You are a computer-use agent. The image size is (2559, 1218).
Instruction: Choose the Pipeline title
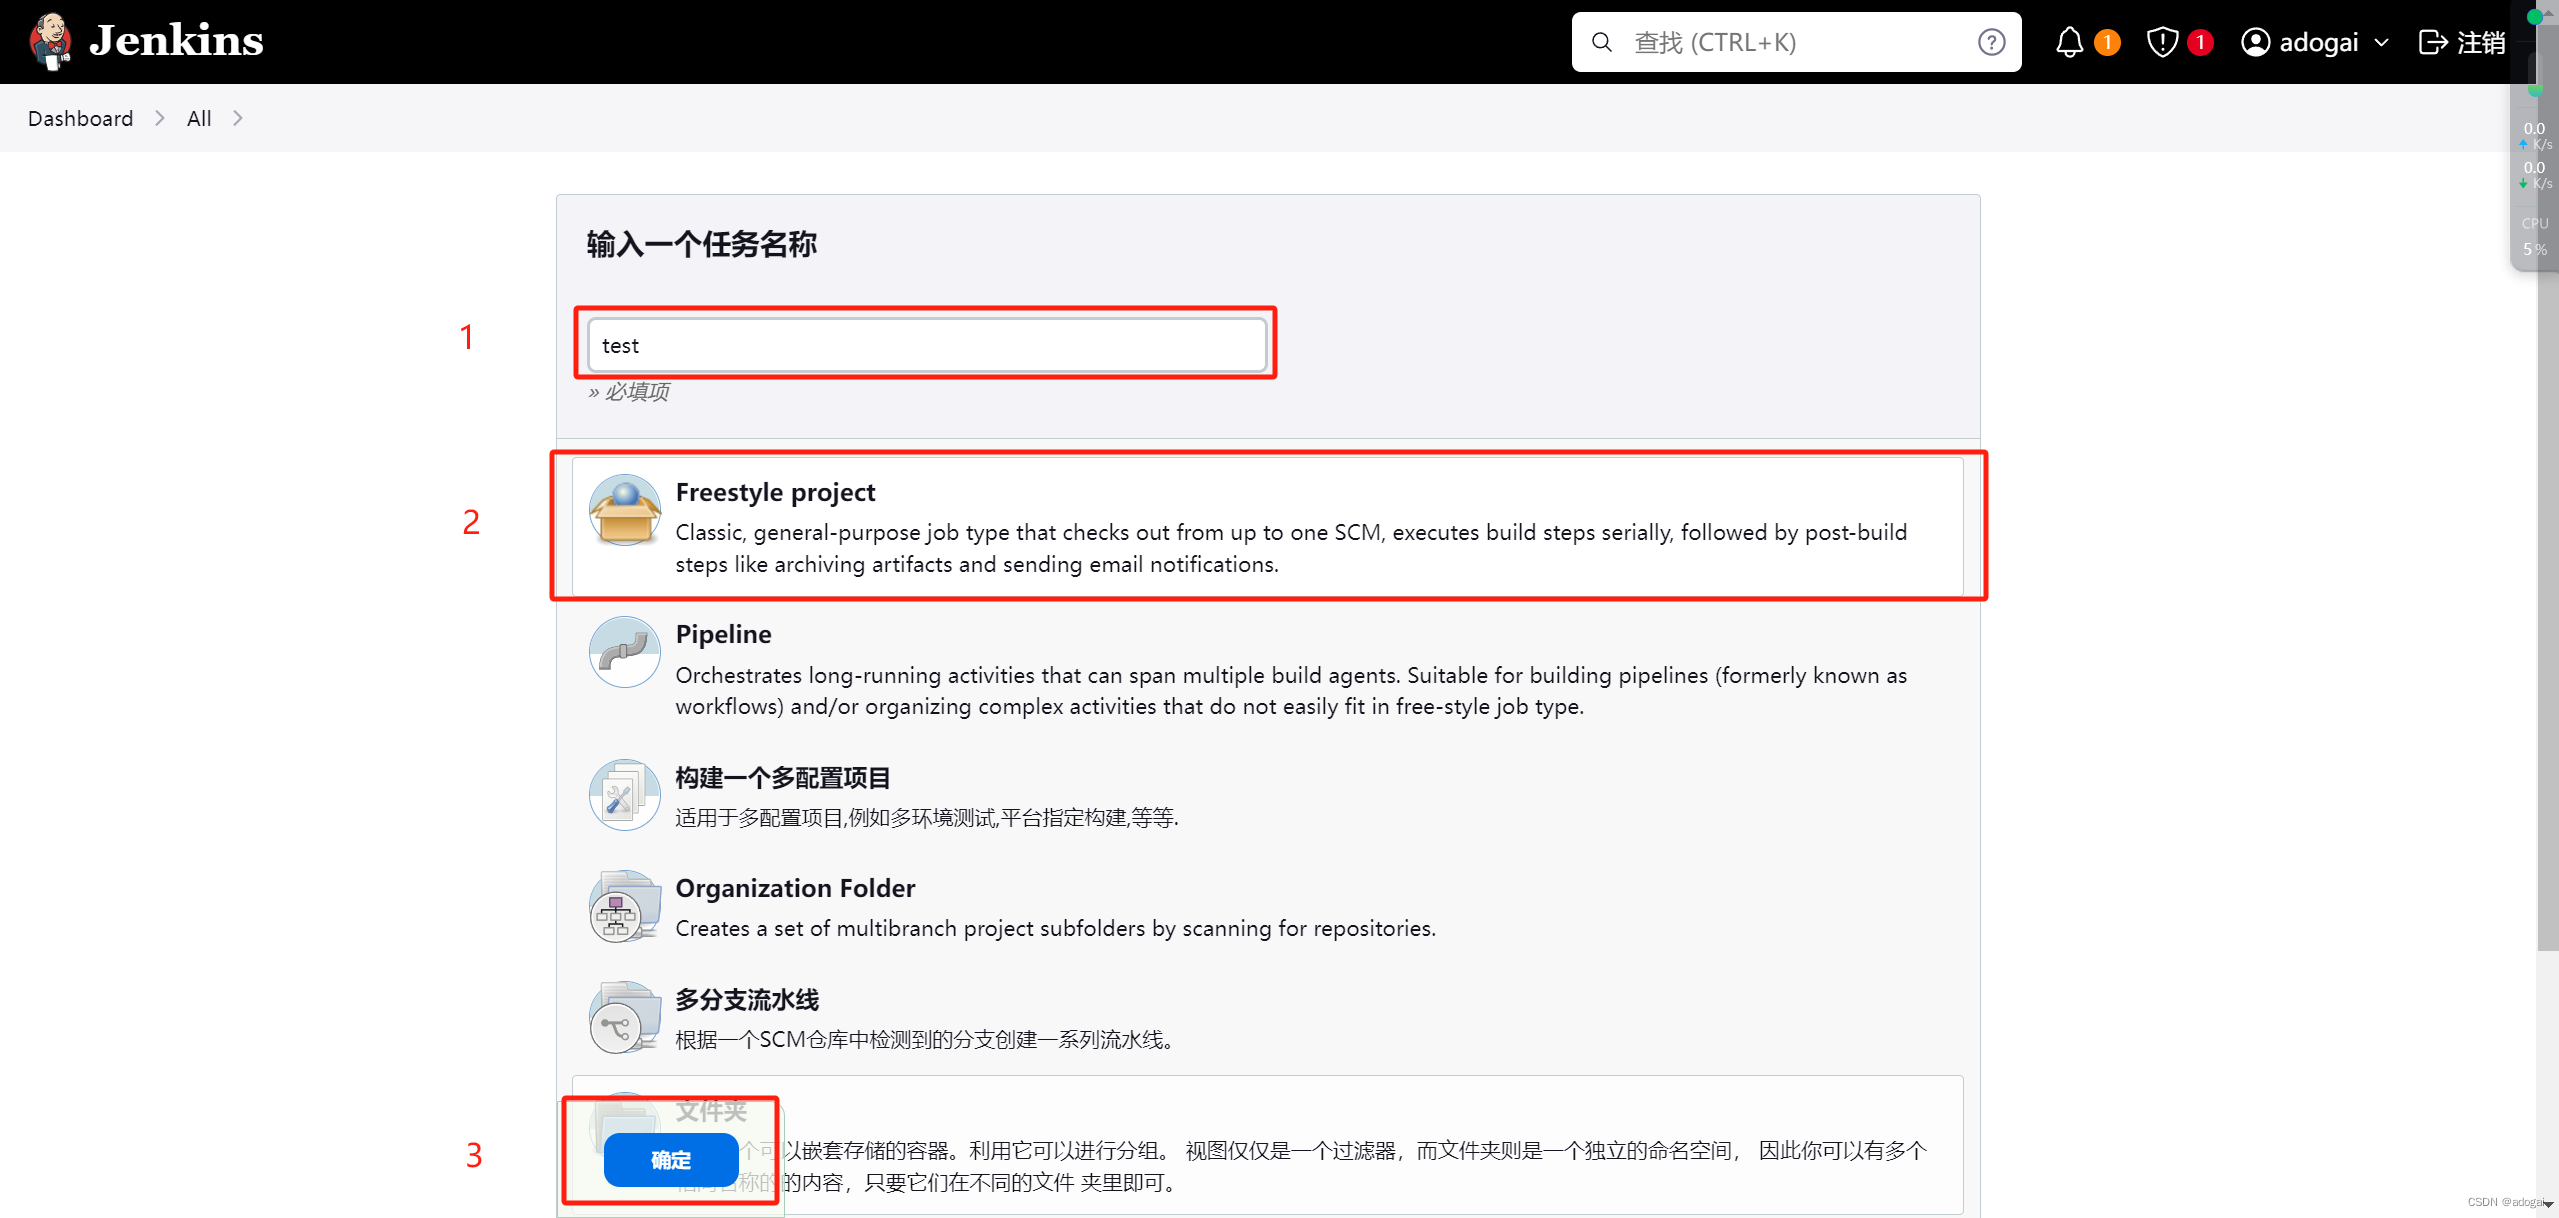tap(723, 634)
